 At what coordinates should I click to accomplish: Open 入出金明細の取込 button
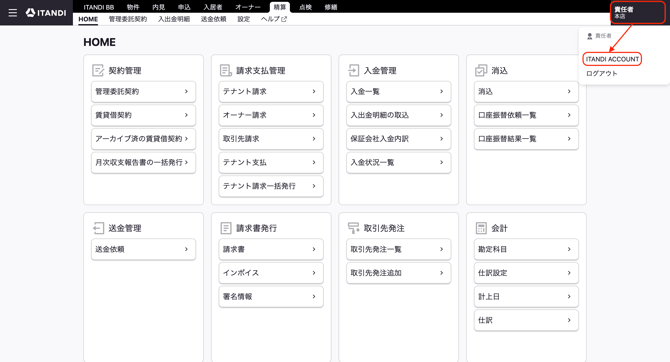pyautogui.click(x=399, y=115)
